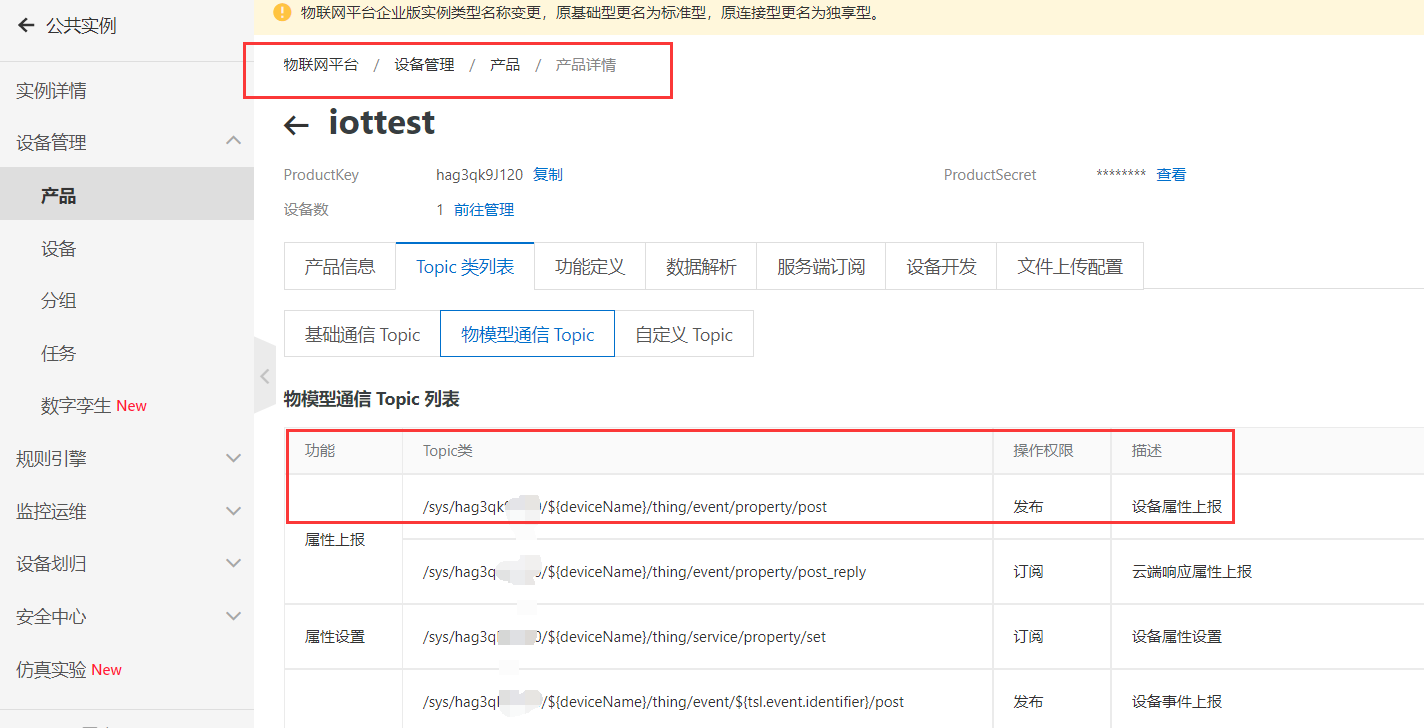Expand the 监控运维 menu section
The height and width of the screenshot is (728, 1424).
click(x=233, y=511)
